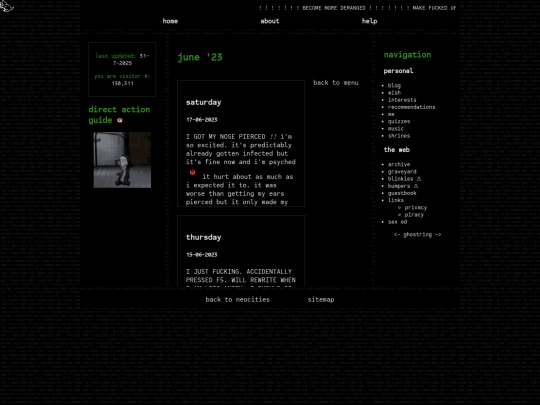Open the wish navigation link
The height and width of the screenshot is (405, 540).
(x=394, y=93)
